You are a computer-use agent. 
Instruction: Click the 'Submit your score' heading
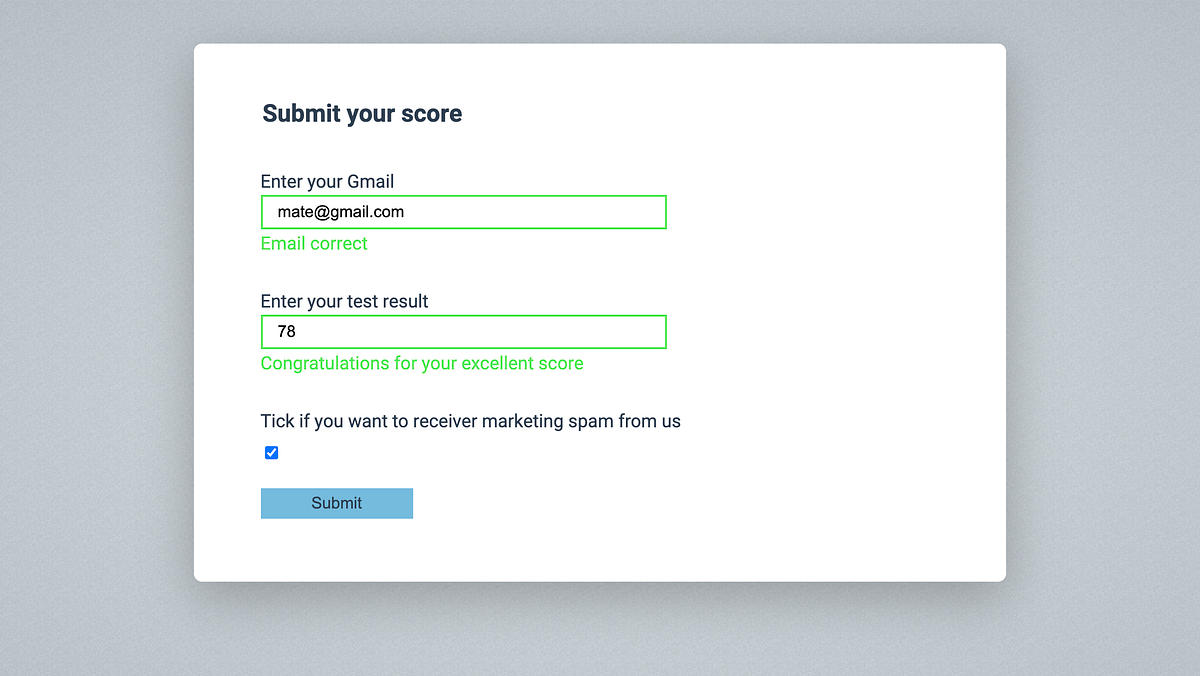click(x=362, y=113)
